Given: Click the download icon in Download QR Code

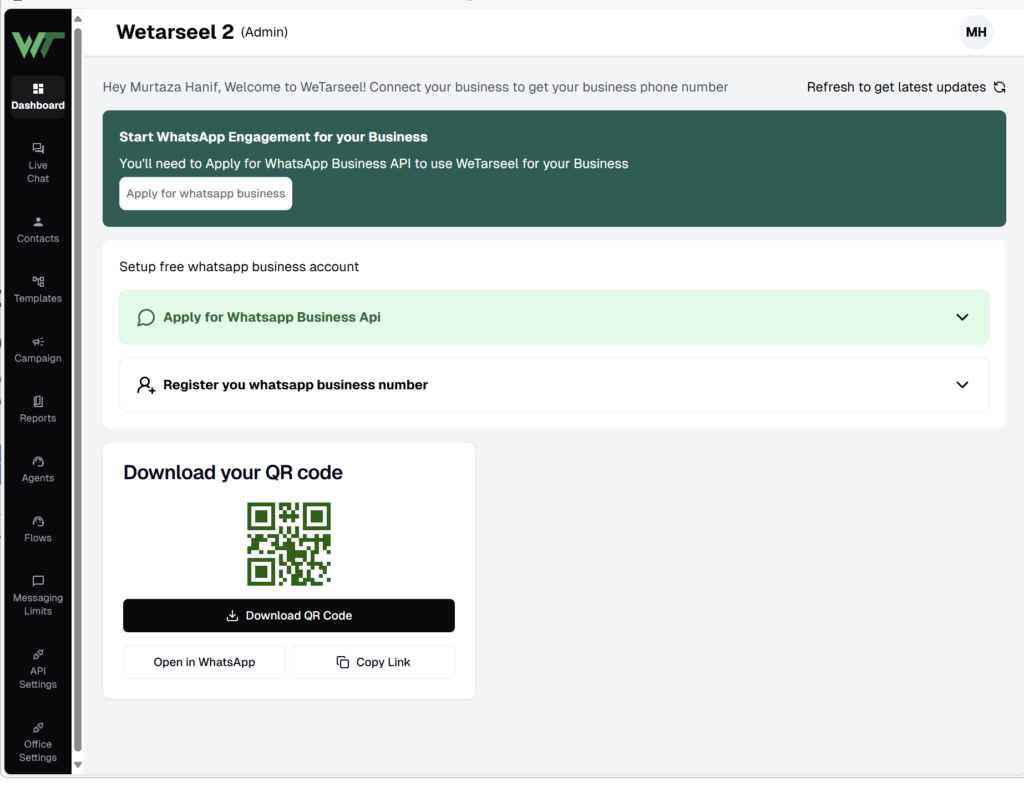Looking at the screenshot, I should pos(232,615).
